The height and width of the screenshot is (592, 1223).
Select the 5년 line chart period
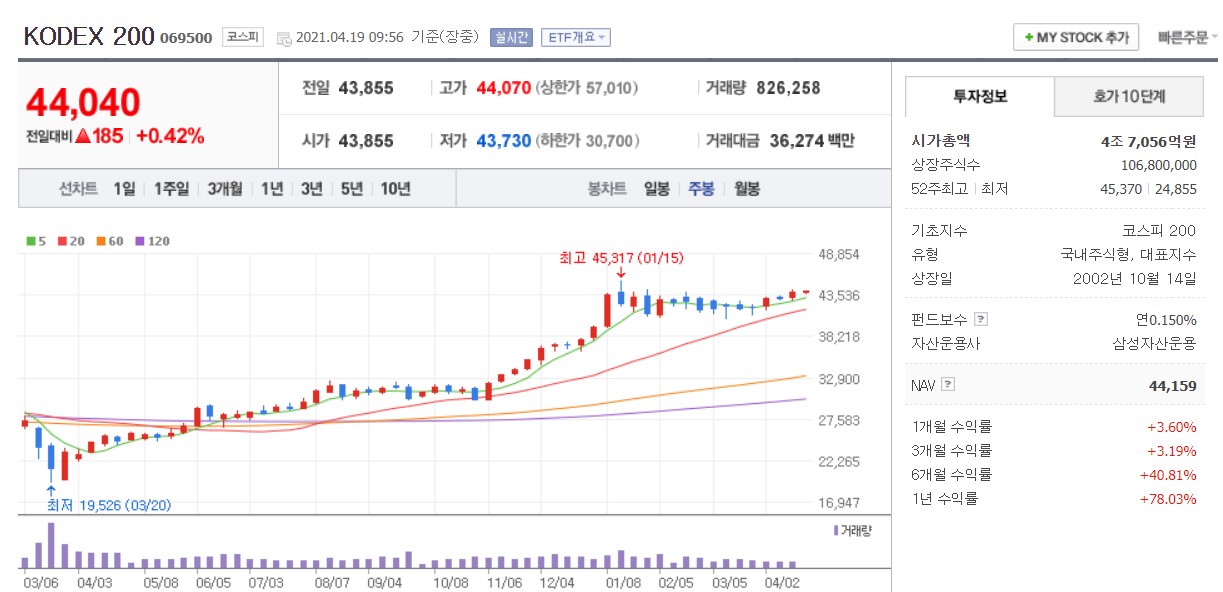351,188
